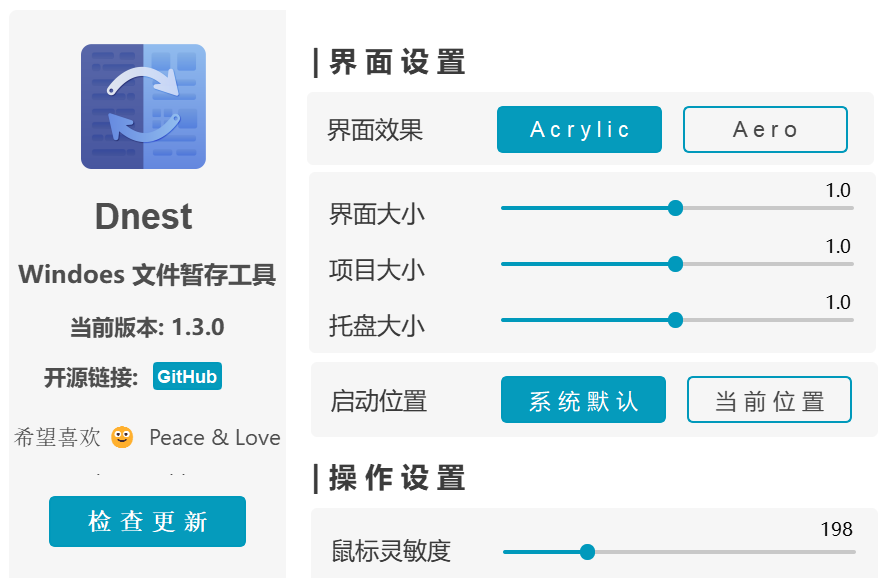Click the Dnest title text
The width and height of the screenshot is (883, 578).
(x=143, y=217)
